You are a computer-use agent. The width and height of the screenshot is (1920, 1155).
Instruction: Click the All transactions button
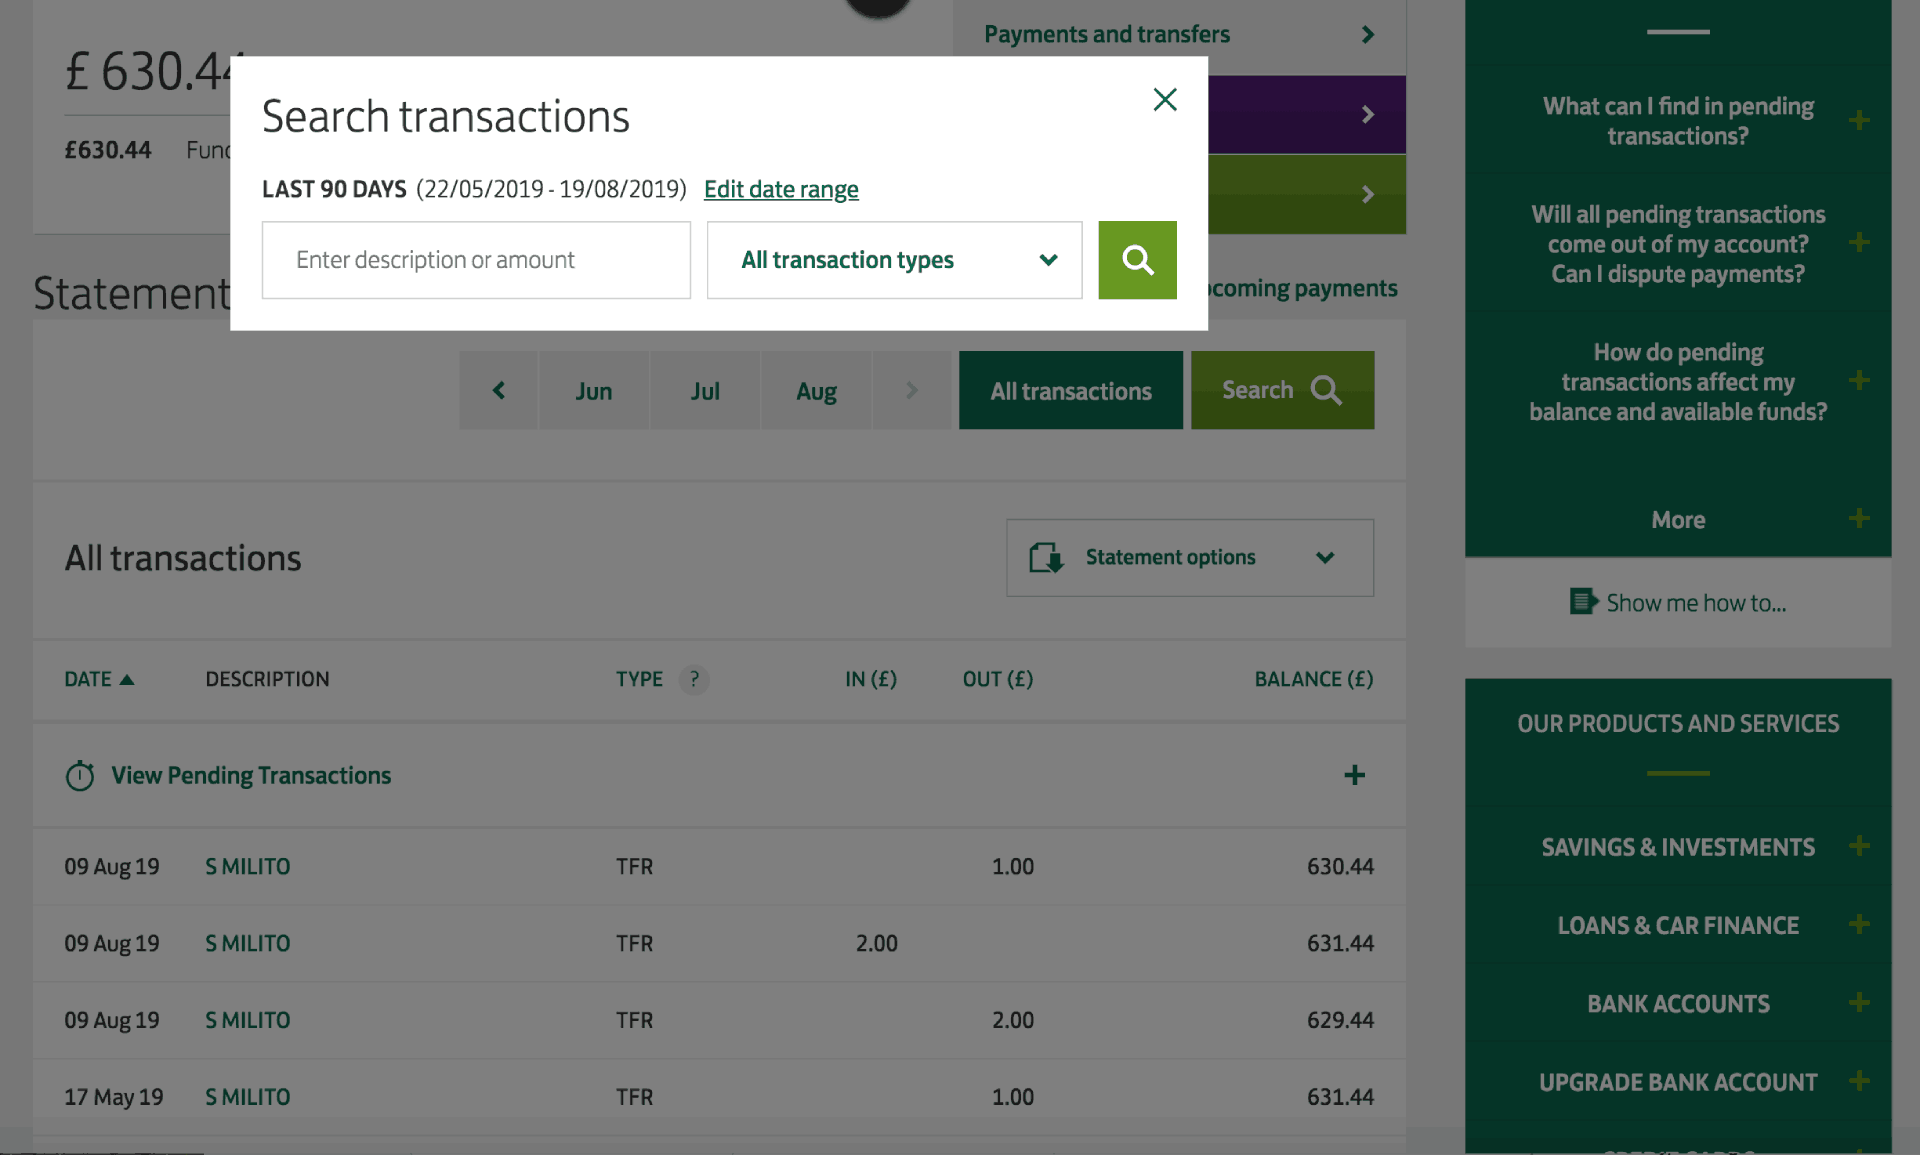tap(1070, 390)
